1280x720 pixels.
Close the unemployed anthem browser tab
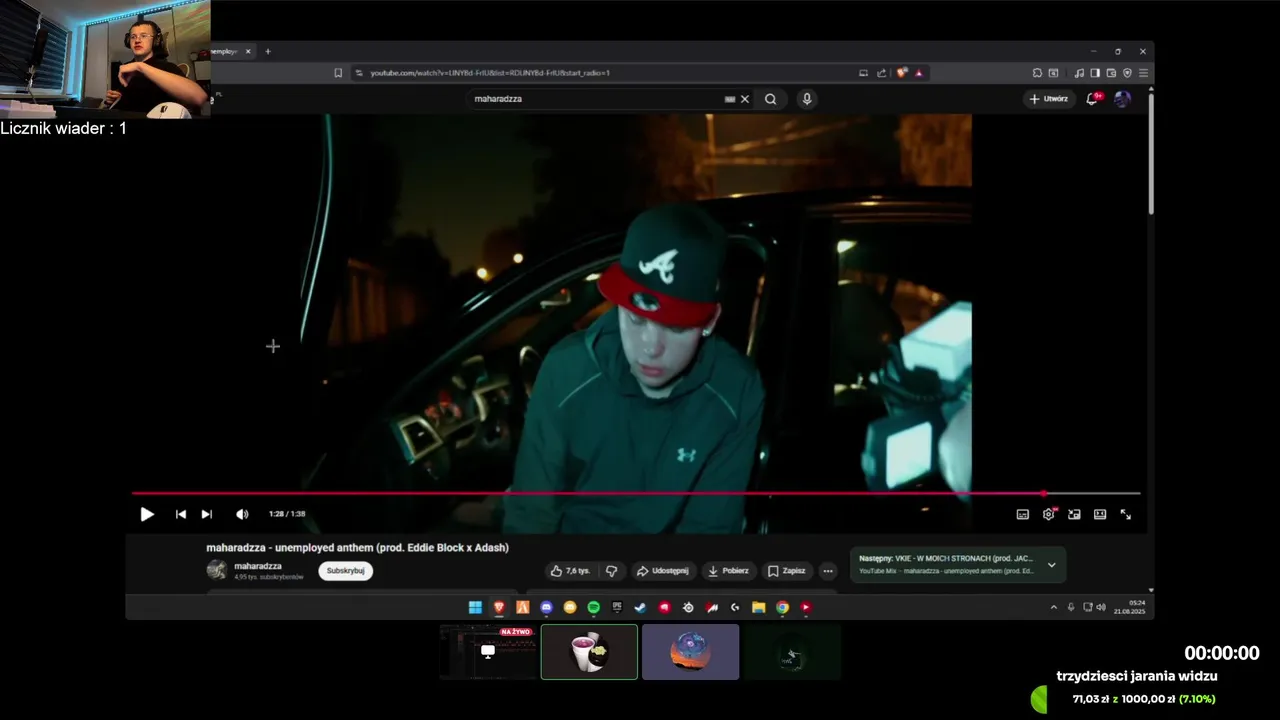[x=248, y=51]
